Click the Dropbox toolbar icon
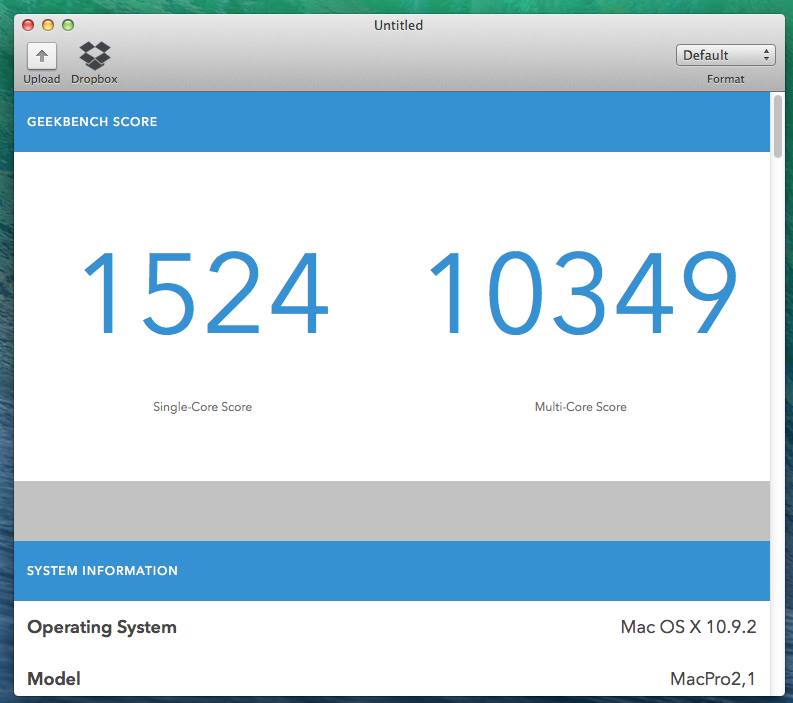 point(95,56)
